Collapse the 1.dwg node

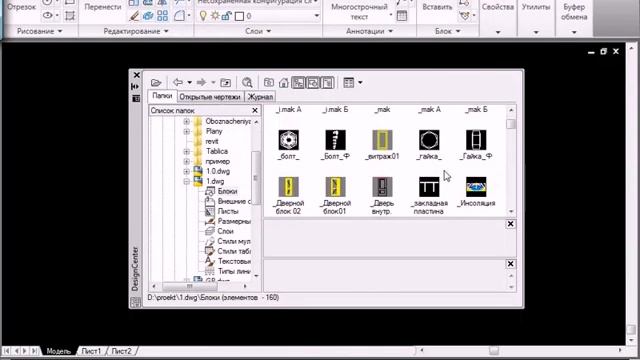pyautogui.click(x=187, y=182)
